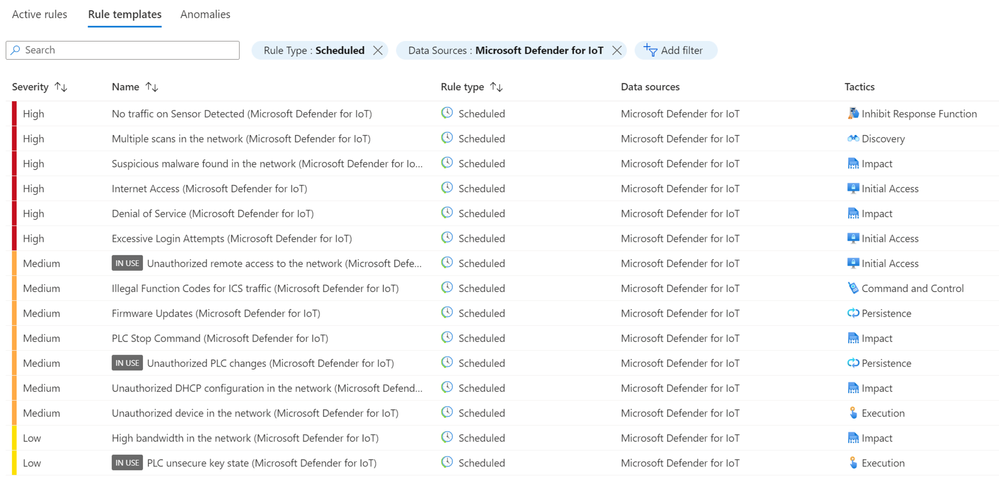This screenshot has width=999, height=479.
Task: Sort rule templates by Name
Action: click(x=152, y=88)
